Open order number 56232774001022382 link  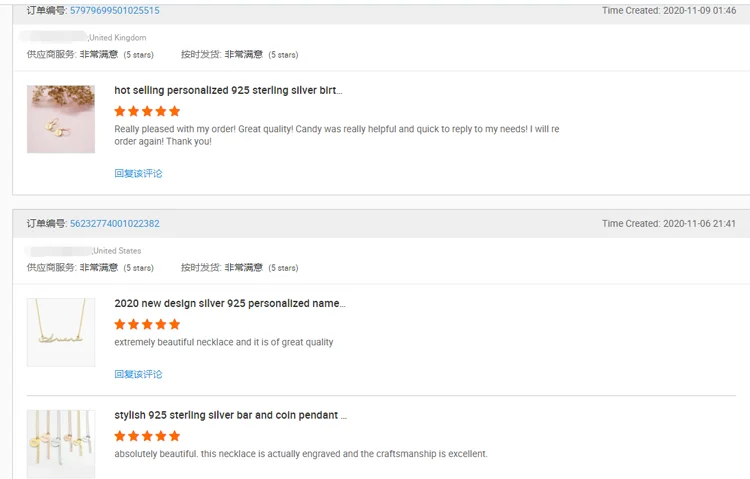pyautogui.click(x=115, y=223)
